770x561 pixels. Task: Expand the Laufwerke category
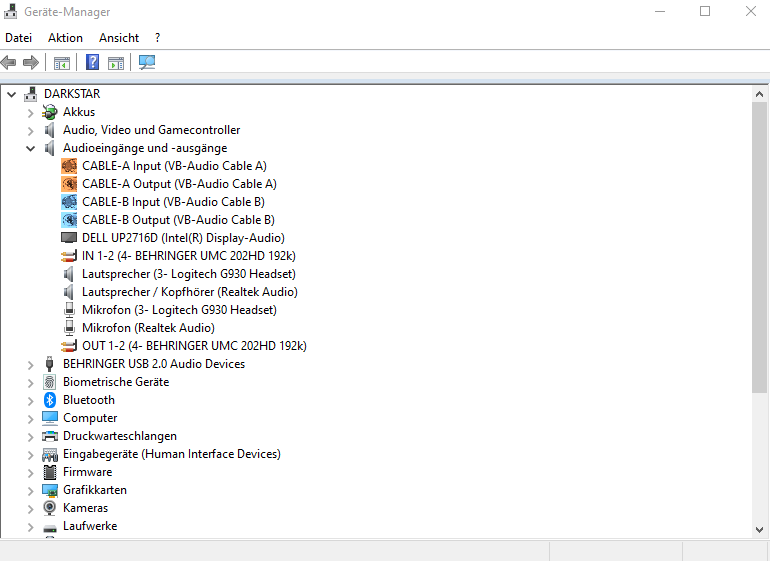pyautogui.click(x=30, y=527)
